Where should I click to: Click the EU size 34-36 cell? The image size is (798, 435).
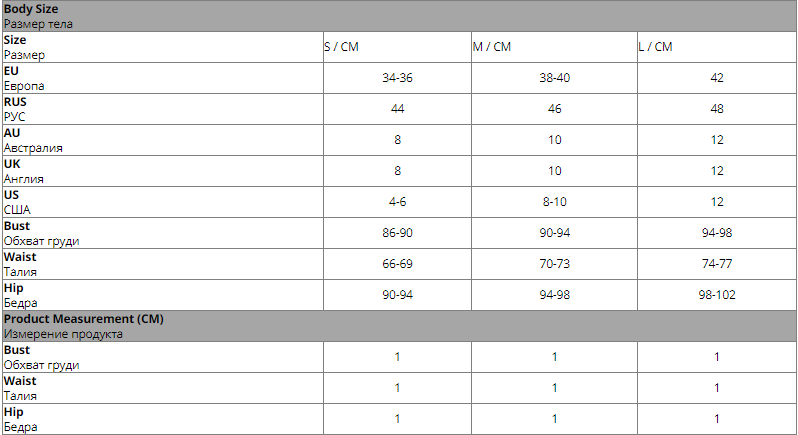pyautogui.click(x=397, y=78)
